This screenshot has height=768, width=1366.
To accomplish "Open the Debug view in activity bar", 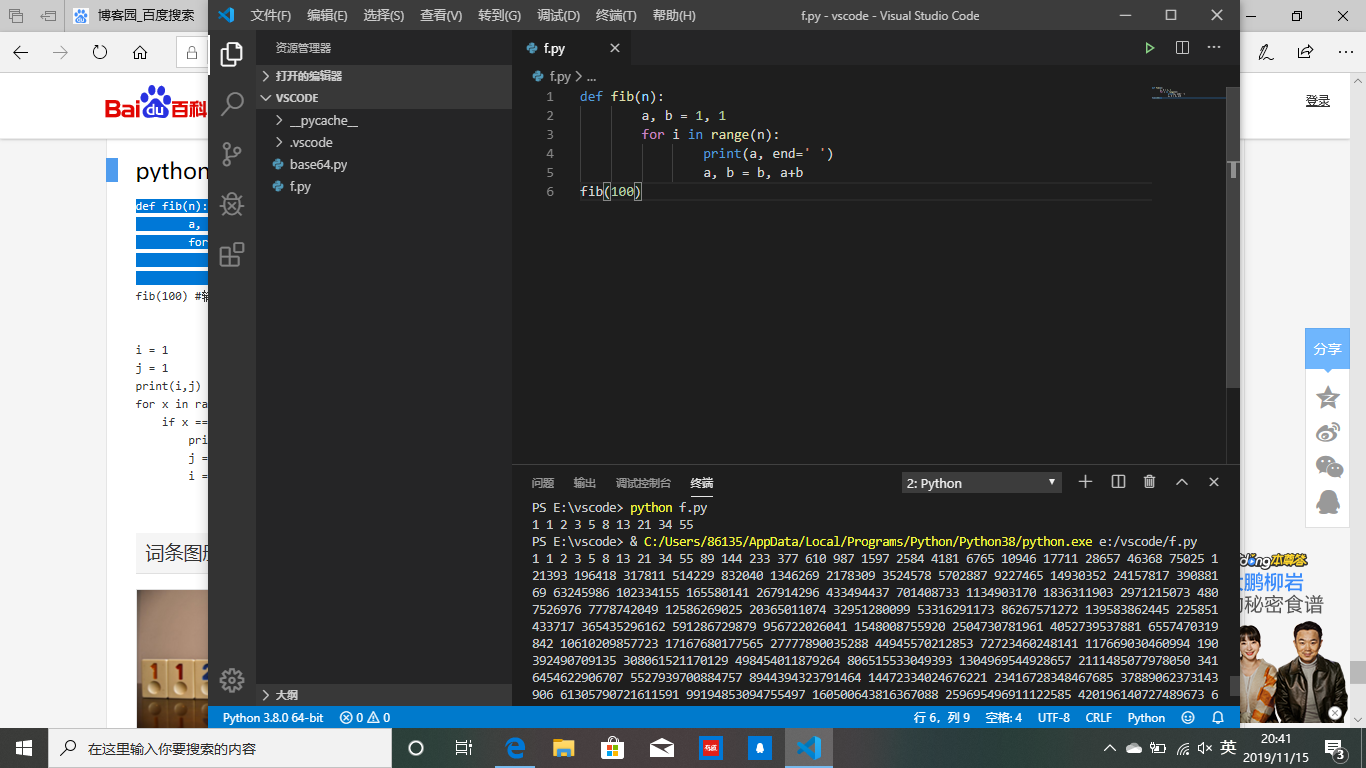I will 232,204.
